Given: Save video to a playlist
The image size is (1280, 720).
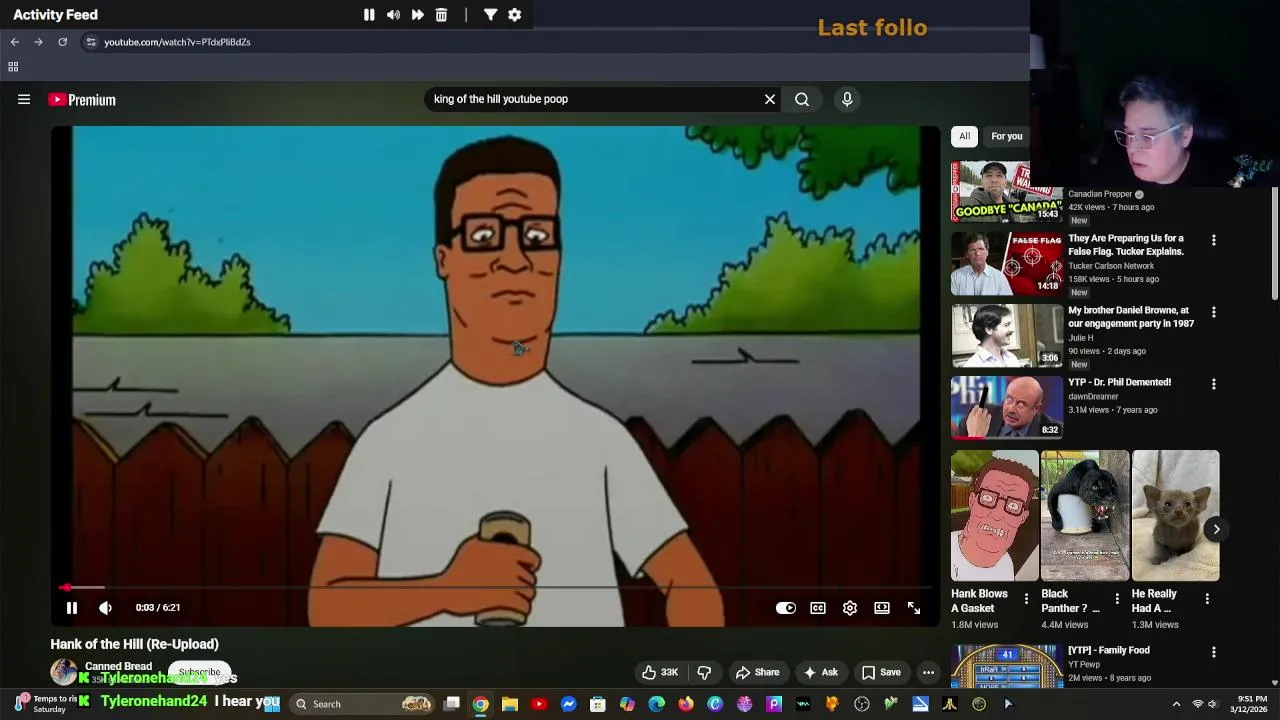Looking at the screenshot, I should click(882, 672).
